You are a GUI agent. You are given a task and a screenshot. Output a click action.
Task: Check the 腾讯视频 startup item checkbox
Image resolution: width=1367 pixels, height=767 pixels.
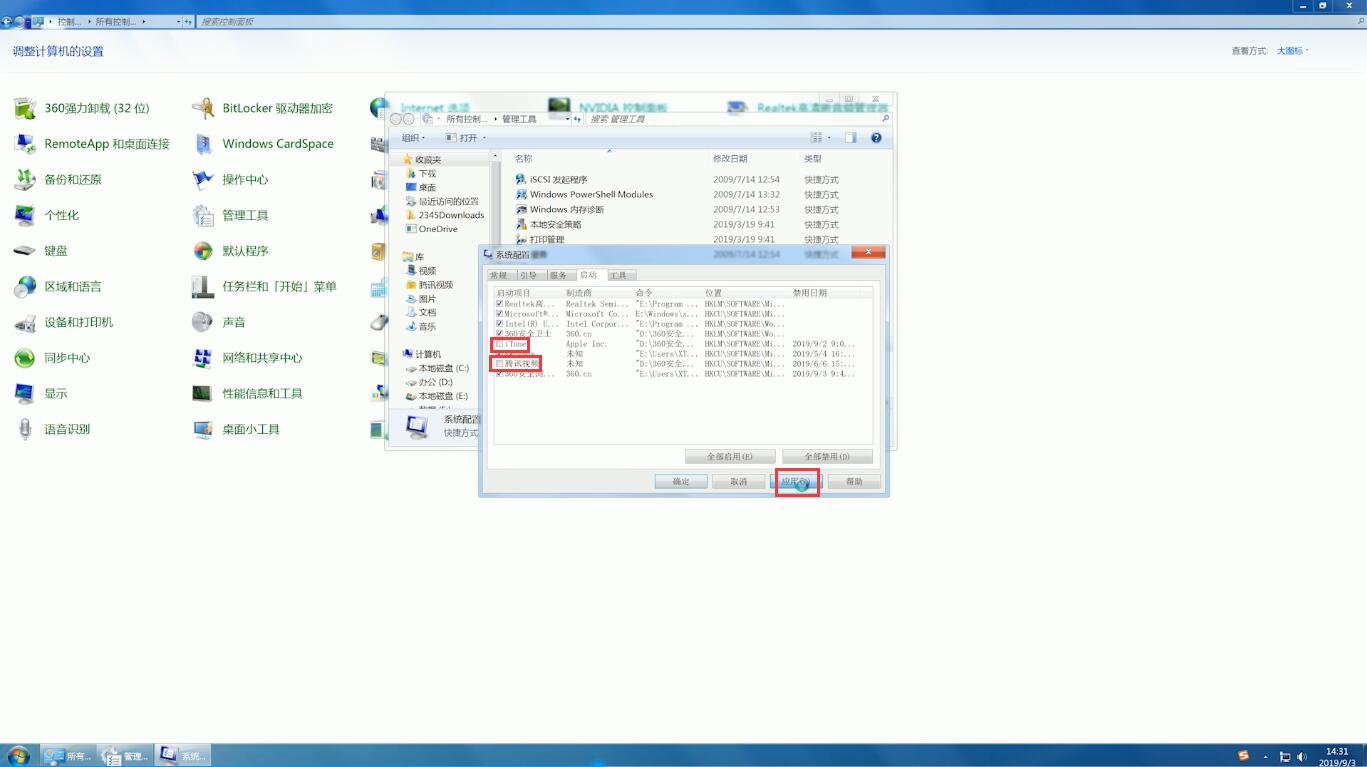(499, 364)
